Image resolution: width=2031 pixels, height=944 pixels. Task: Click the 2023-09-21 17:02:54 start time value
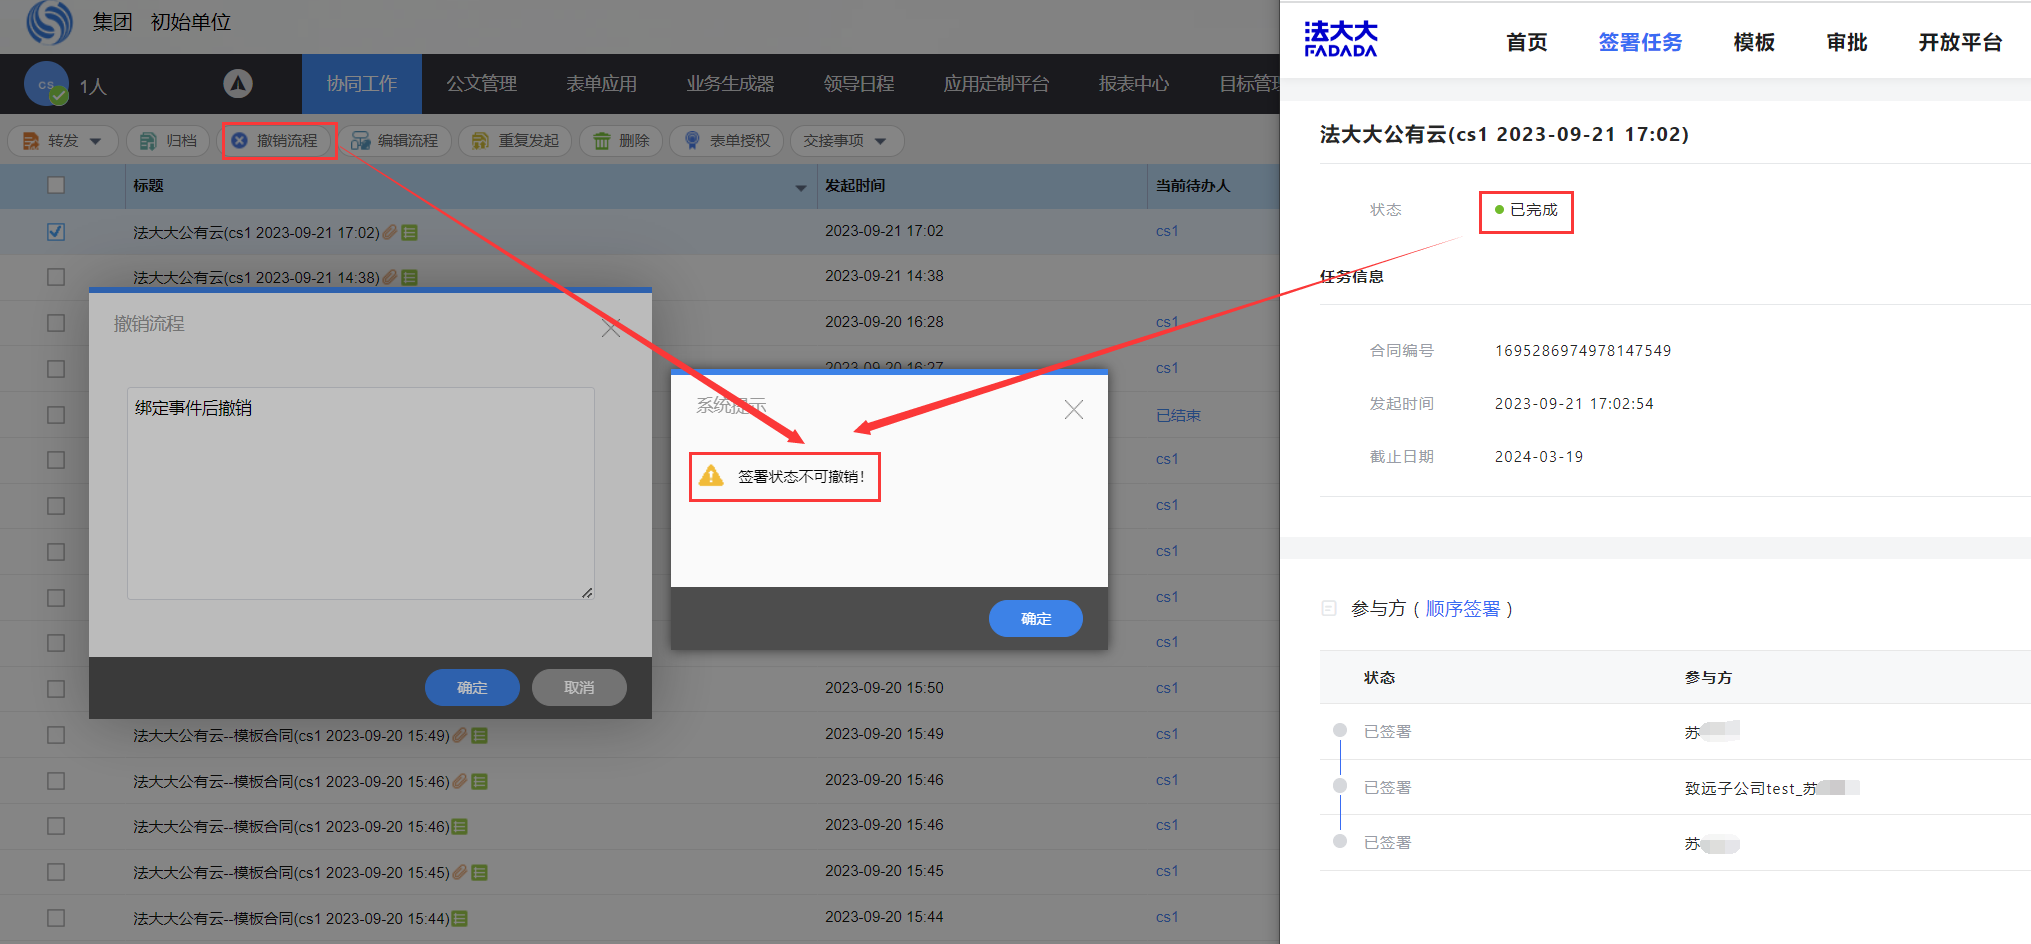(1574, 404)
